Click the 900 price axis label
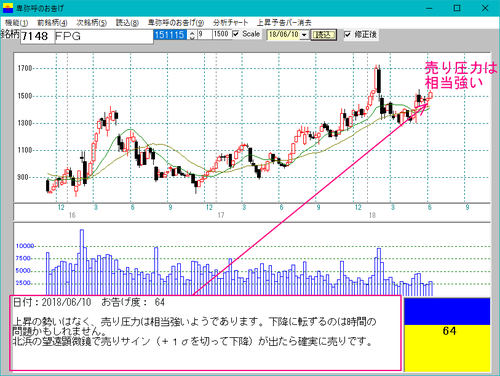The image size is (500, 376). (x=23, y=177)
